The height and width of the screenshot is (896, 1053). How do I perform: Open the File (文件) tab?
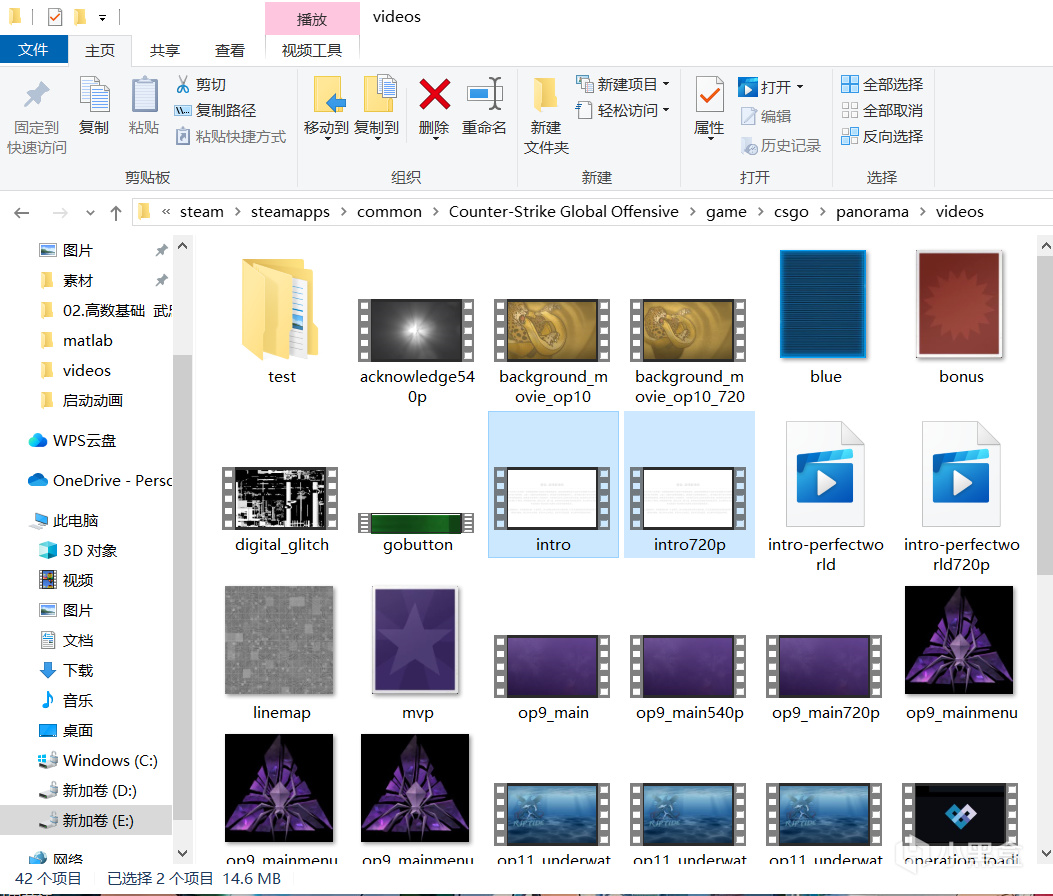click(x=34, y=50)
